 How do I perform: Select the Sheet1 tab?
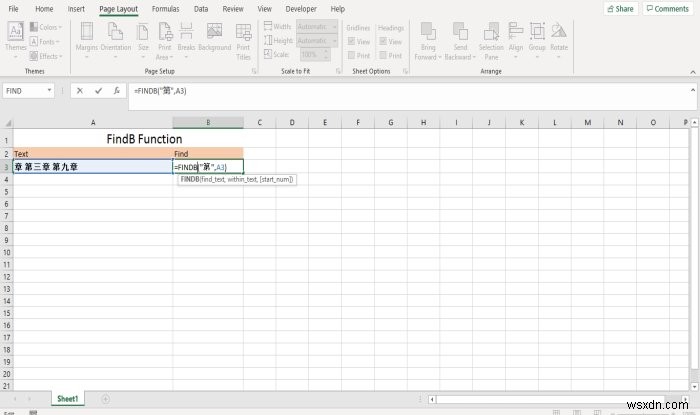(x=67, y=399)
